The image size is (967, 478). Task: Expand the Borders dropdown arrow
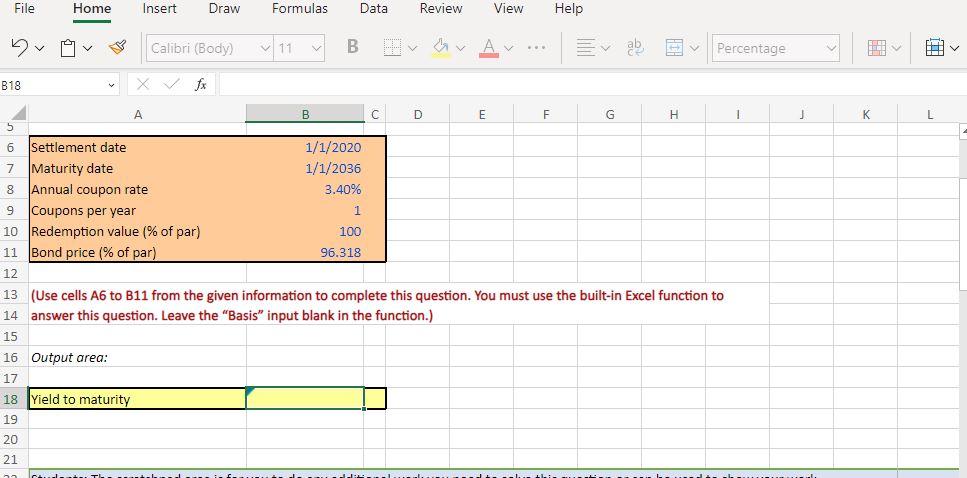coord(413,48)
